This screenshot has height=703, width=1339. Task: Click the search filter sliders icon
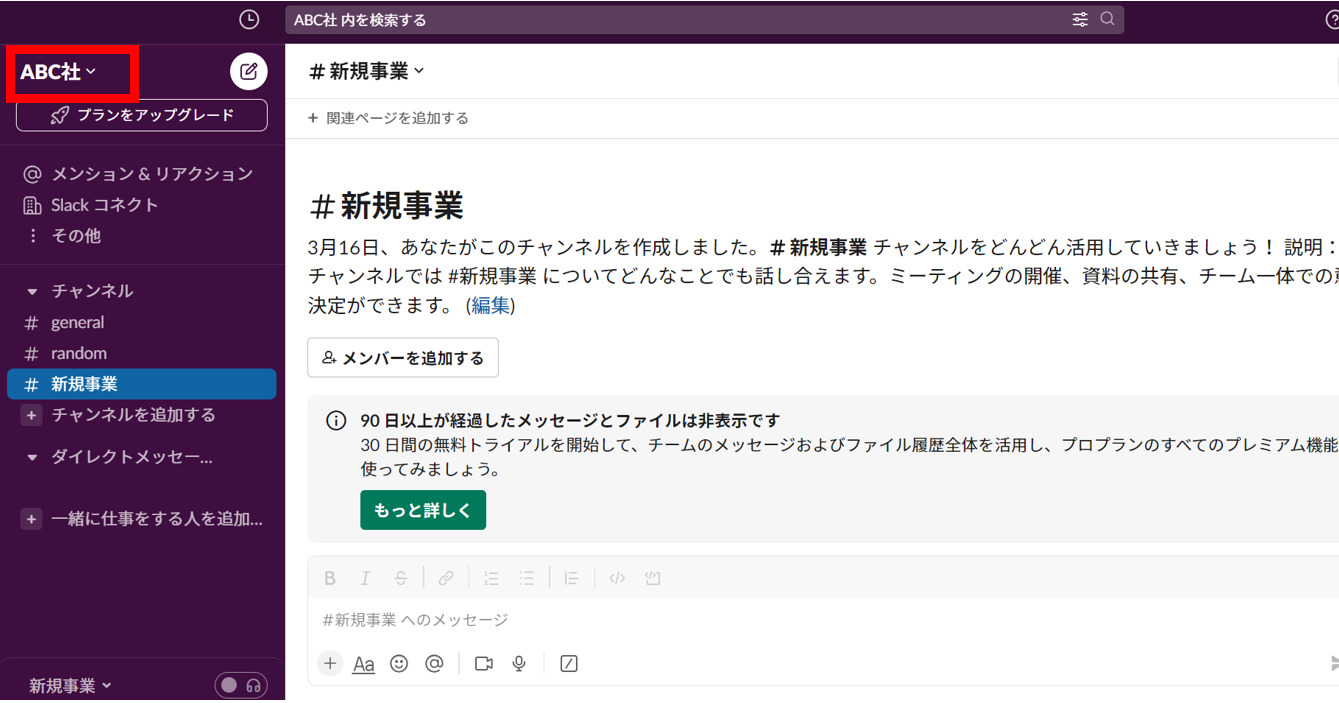[x=1079, y=18]
